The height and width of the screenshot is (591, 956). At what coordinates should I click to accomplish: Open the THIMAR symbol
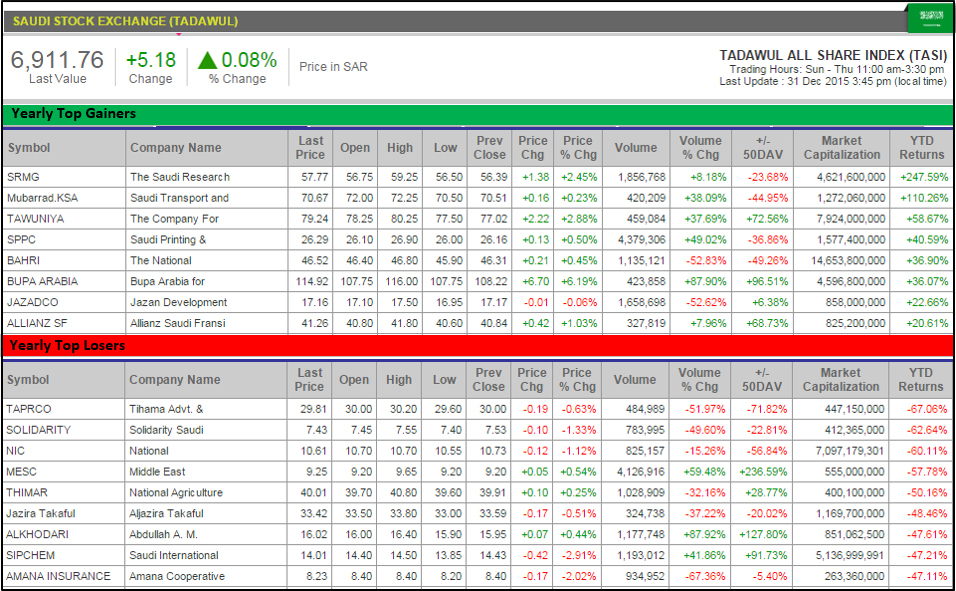pyautogui.click(x=27, y=493)
